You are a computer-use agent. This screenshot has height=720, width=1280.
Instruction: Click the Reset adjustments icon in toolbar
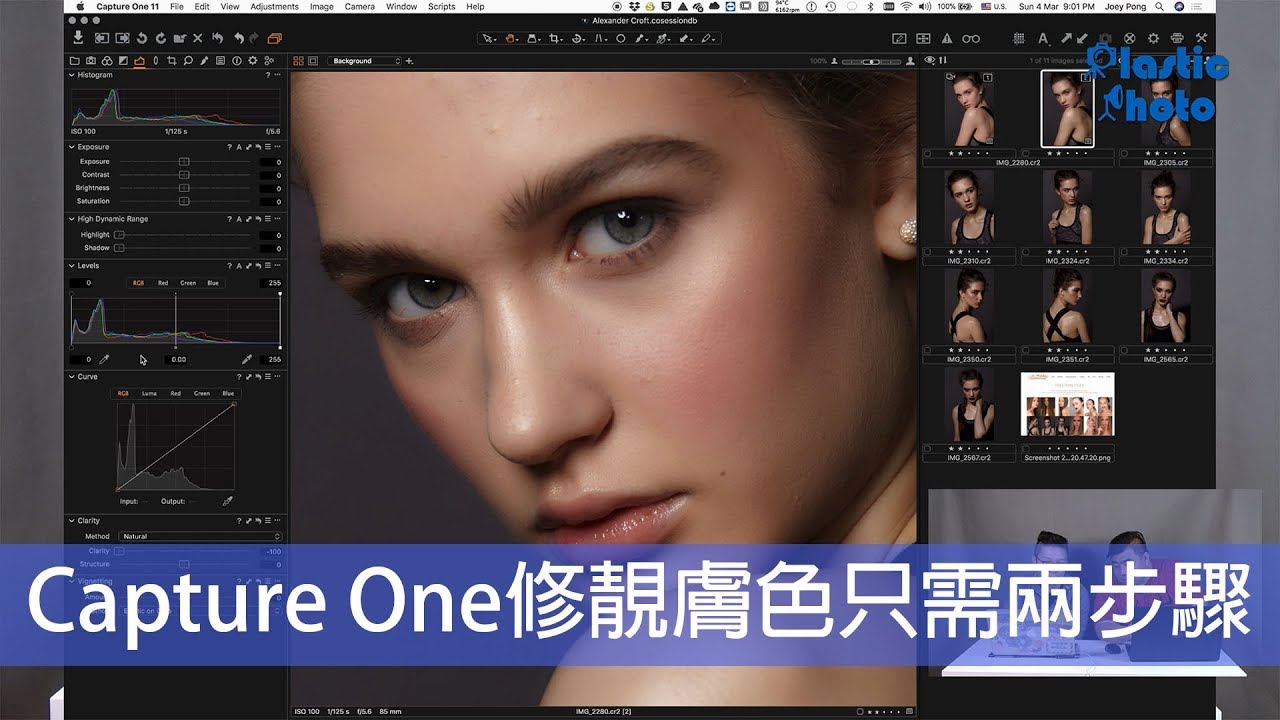coord(217,38)
